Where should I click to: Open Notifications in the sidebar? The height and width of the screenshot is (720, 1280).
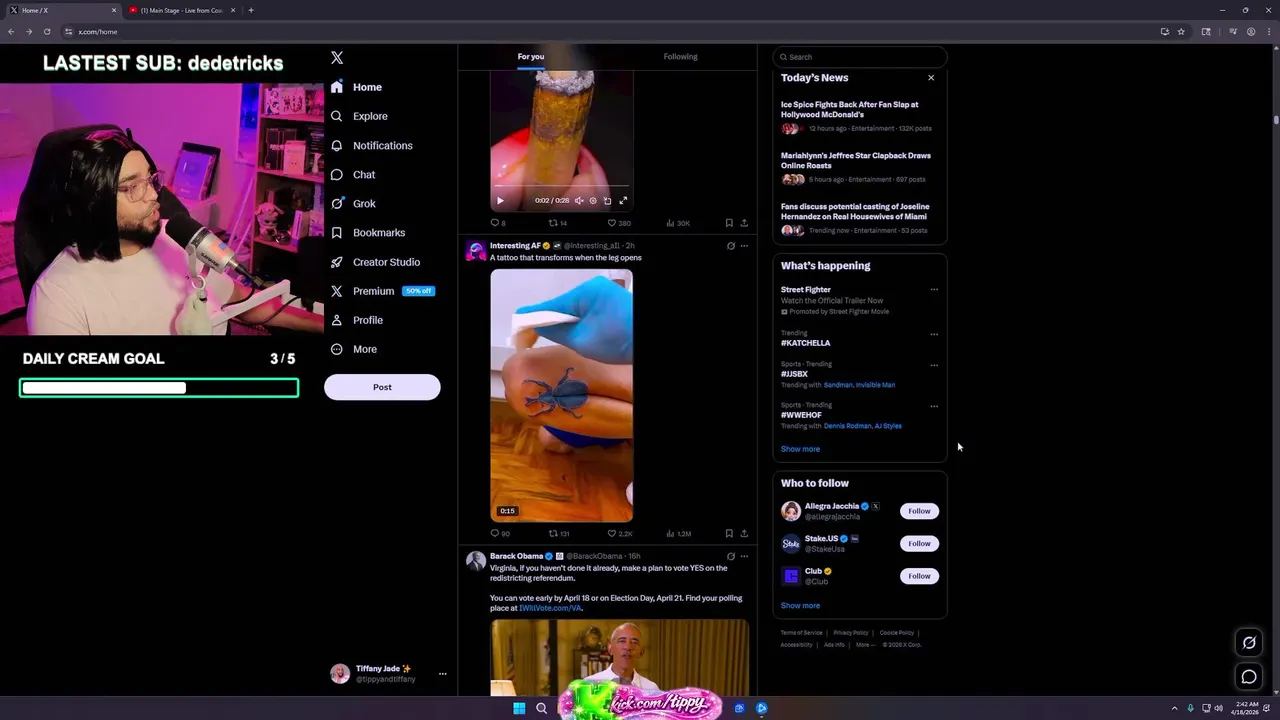pyautogui.click(x=371, y=145)
